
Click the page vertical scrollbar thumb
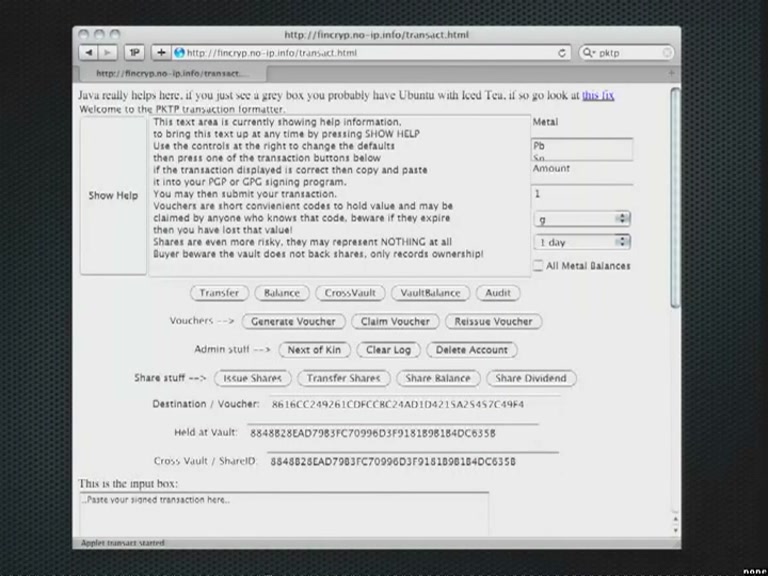[675, 197]
